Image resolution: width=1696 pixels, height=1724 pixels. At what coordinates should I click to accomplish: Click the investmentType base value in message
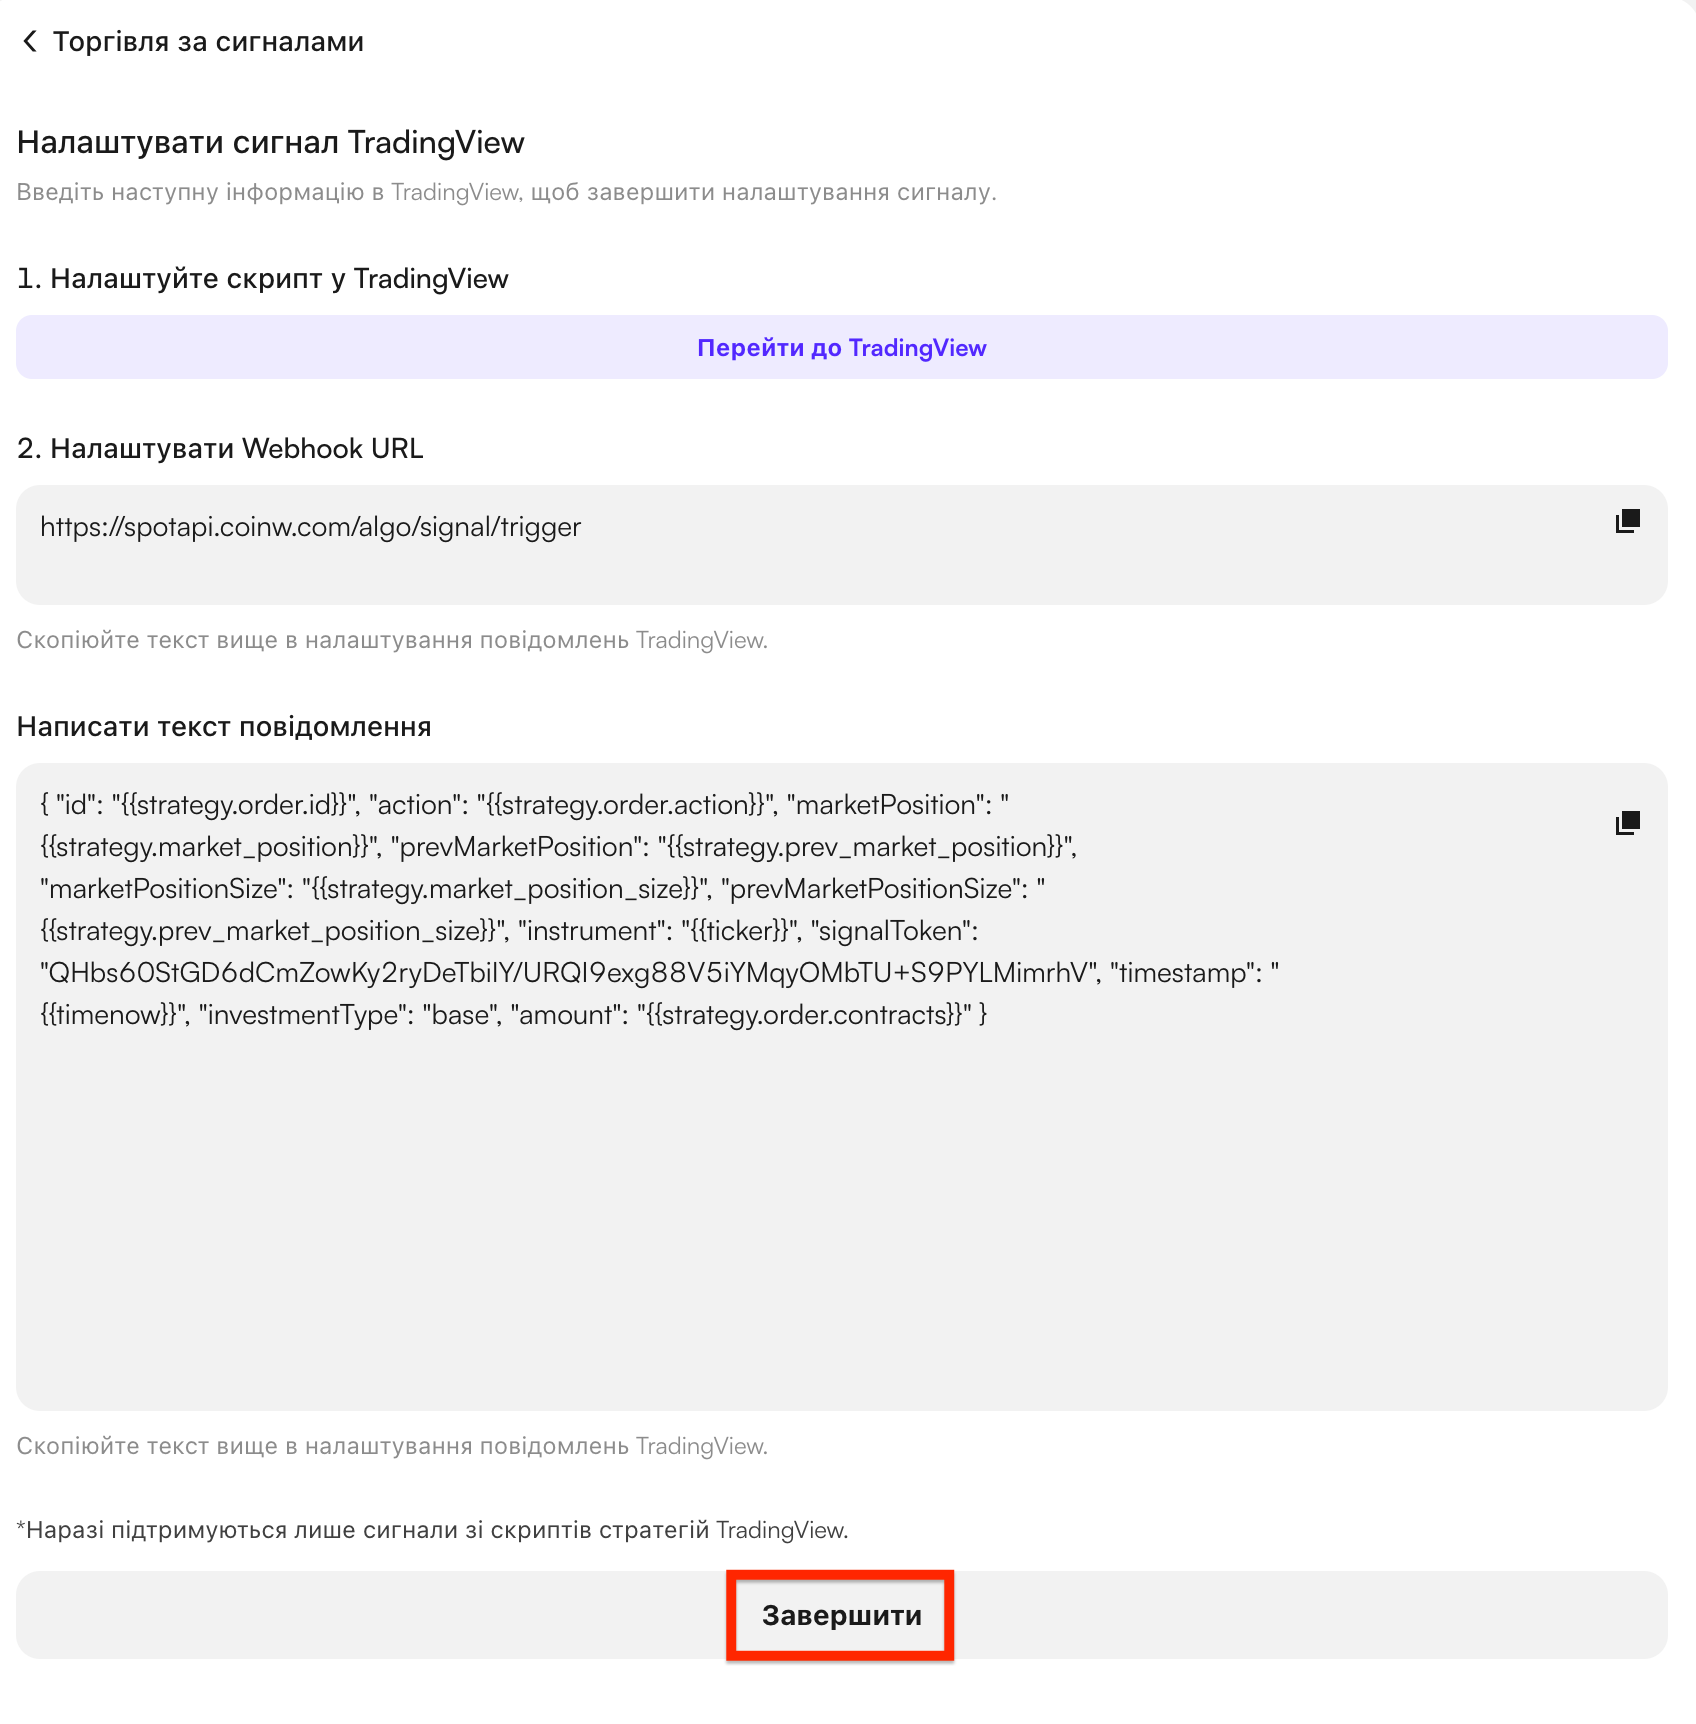460,1015
